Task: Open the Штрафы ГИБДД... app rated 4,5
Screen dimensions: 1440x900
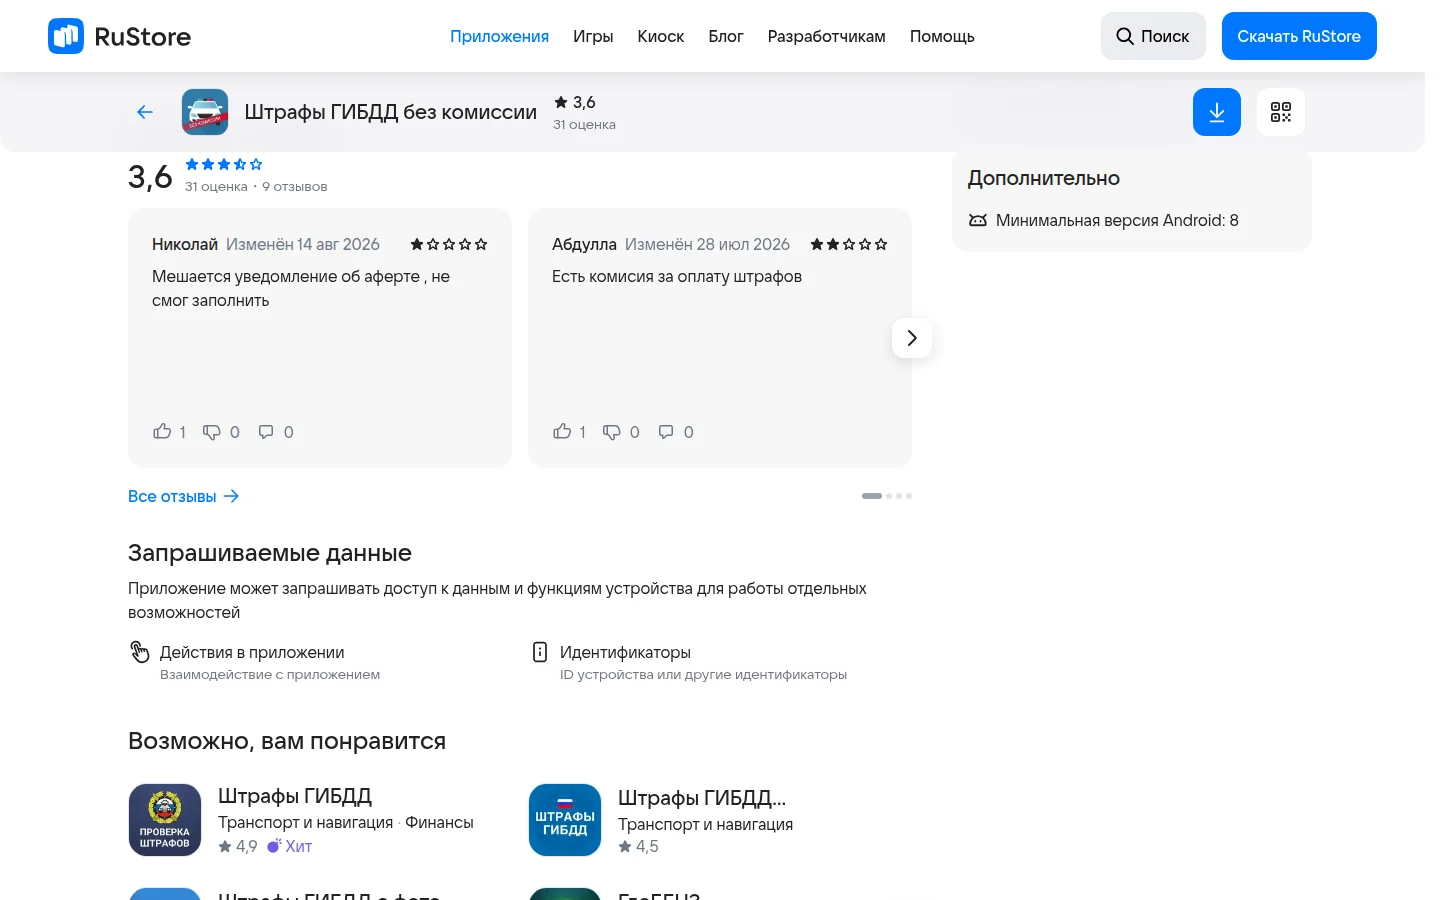Action: click(702, 798)
